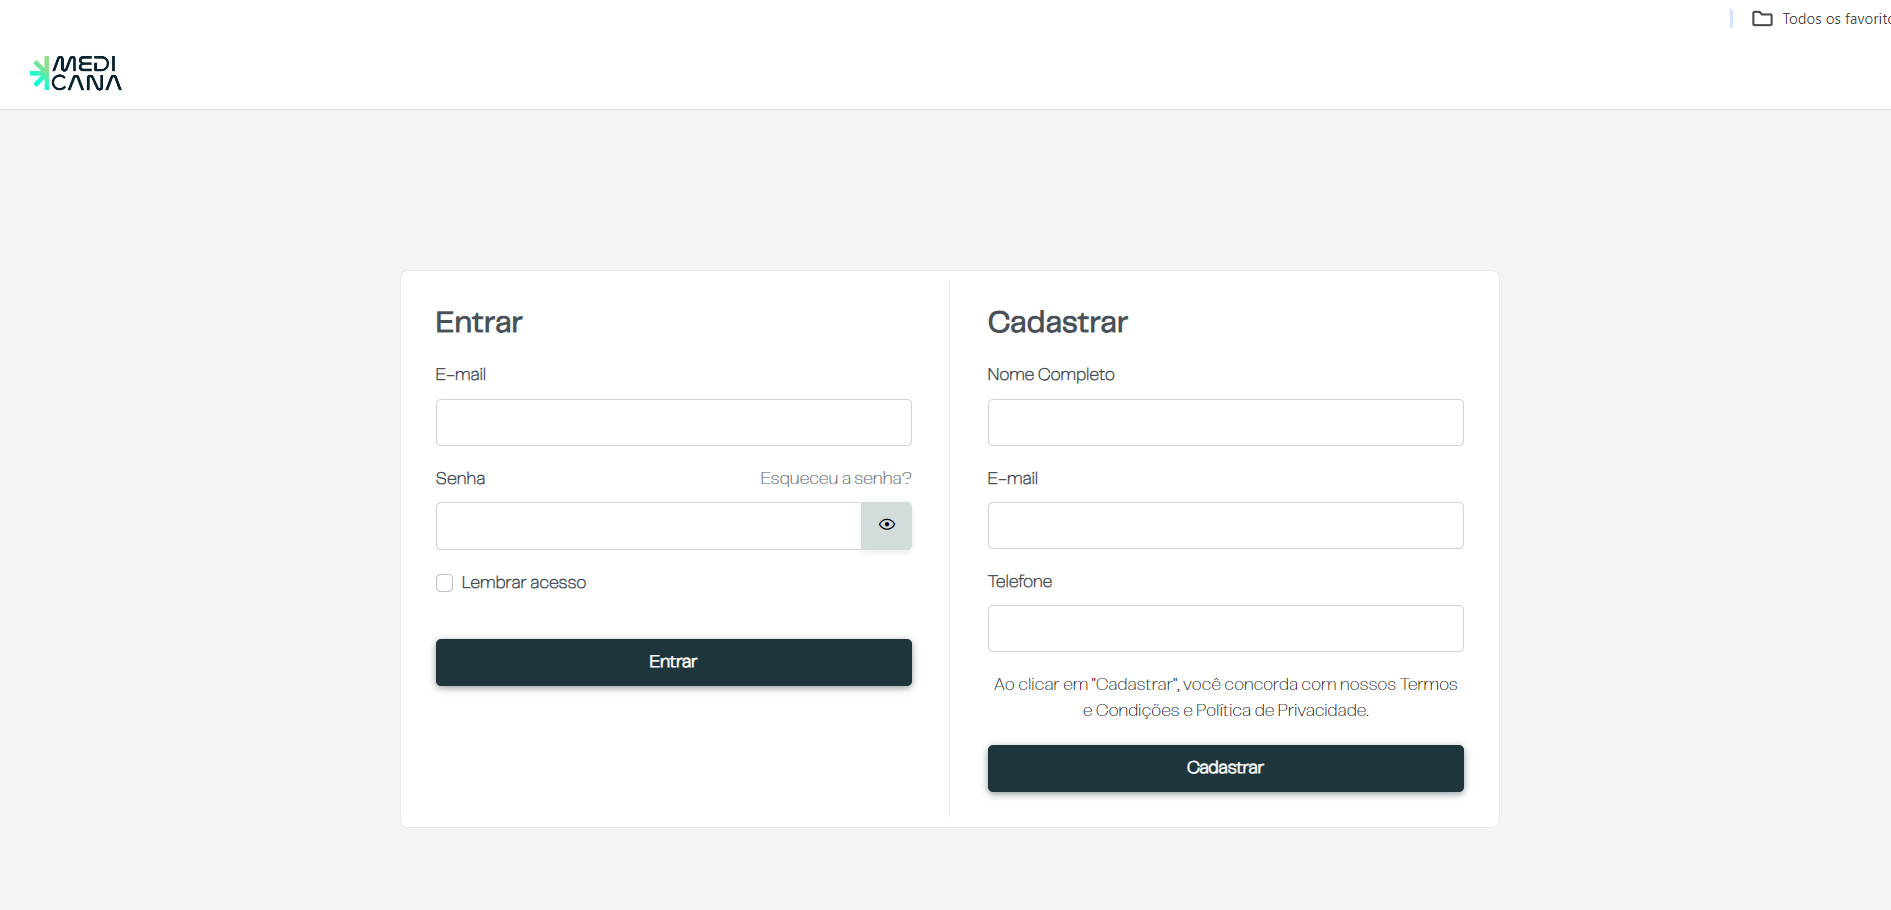Select the Nome Completo input field
1891x910 pixels.
(1225, 422)
